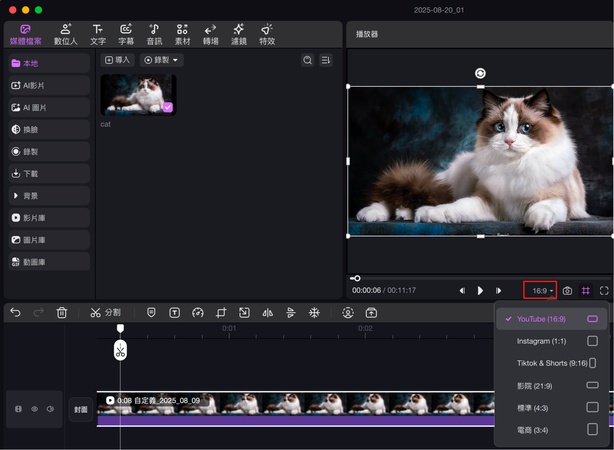
Task: Mute the track with speaker icon
Action: [50, 409]
